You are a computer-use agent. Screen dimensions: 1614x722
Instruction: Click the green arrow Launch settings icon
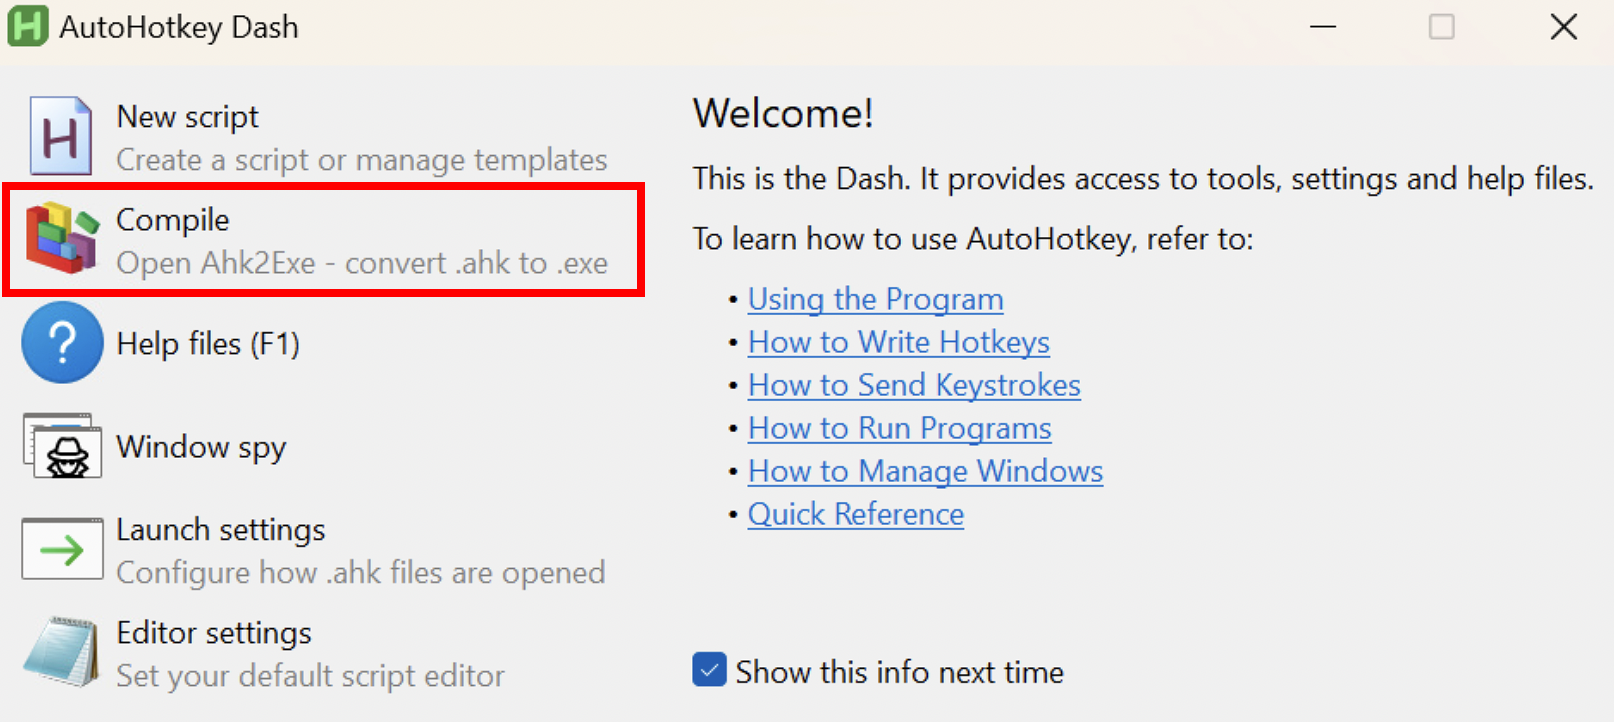[62, 549]
